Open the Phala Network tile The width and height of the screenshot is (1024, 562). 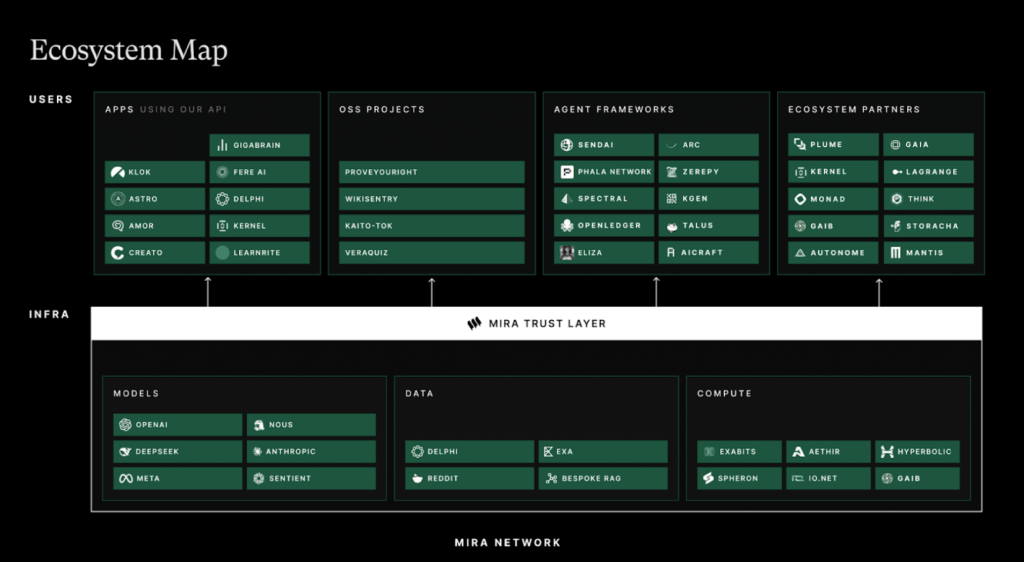tap(605, 172)
